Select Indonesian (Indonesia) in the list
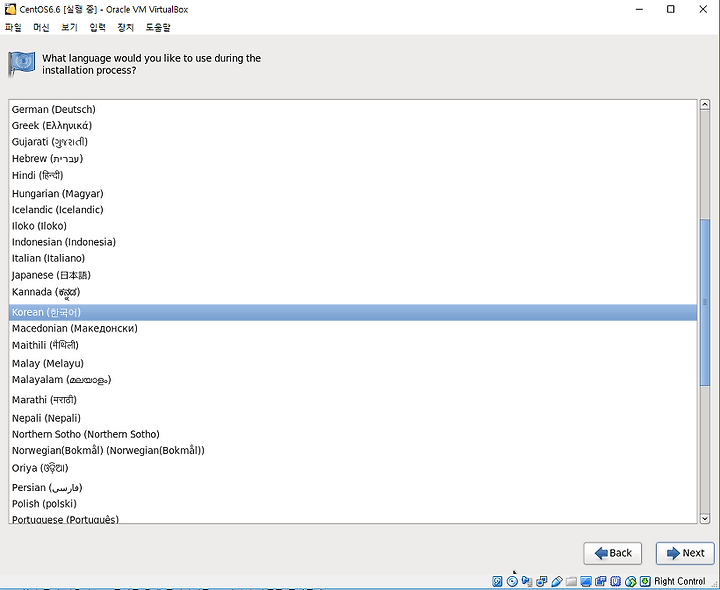 coord(353,242)
